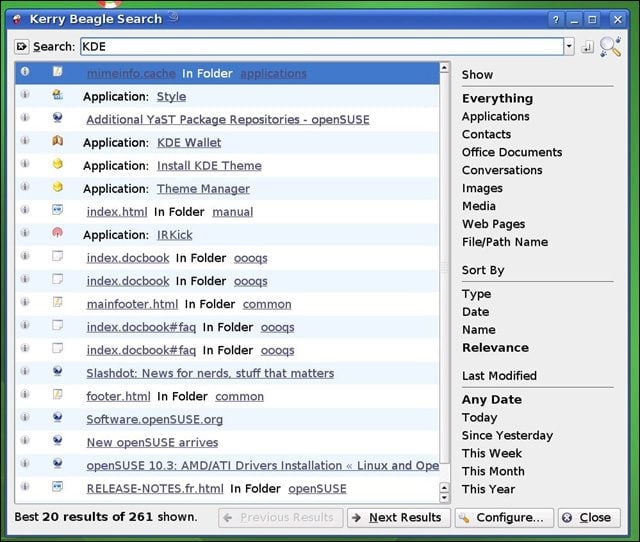The image size is (640, 542).
Task: Sort results by Name
Action: 479,330
